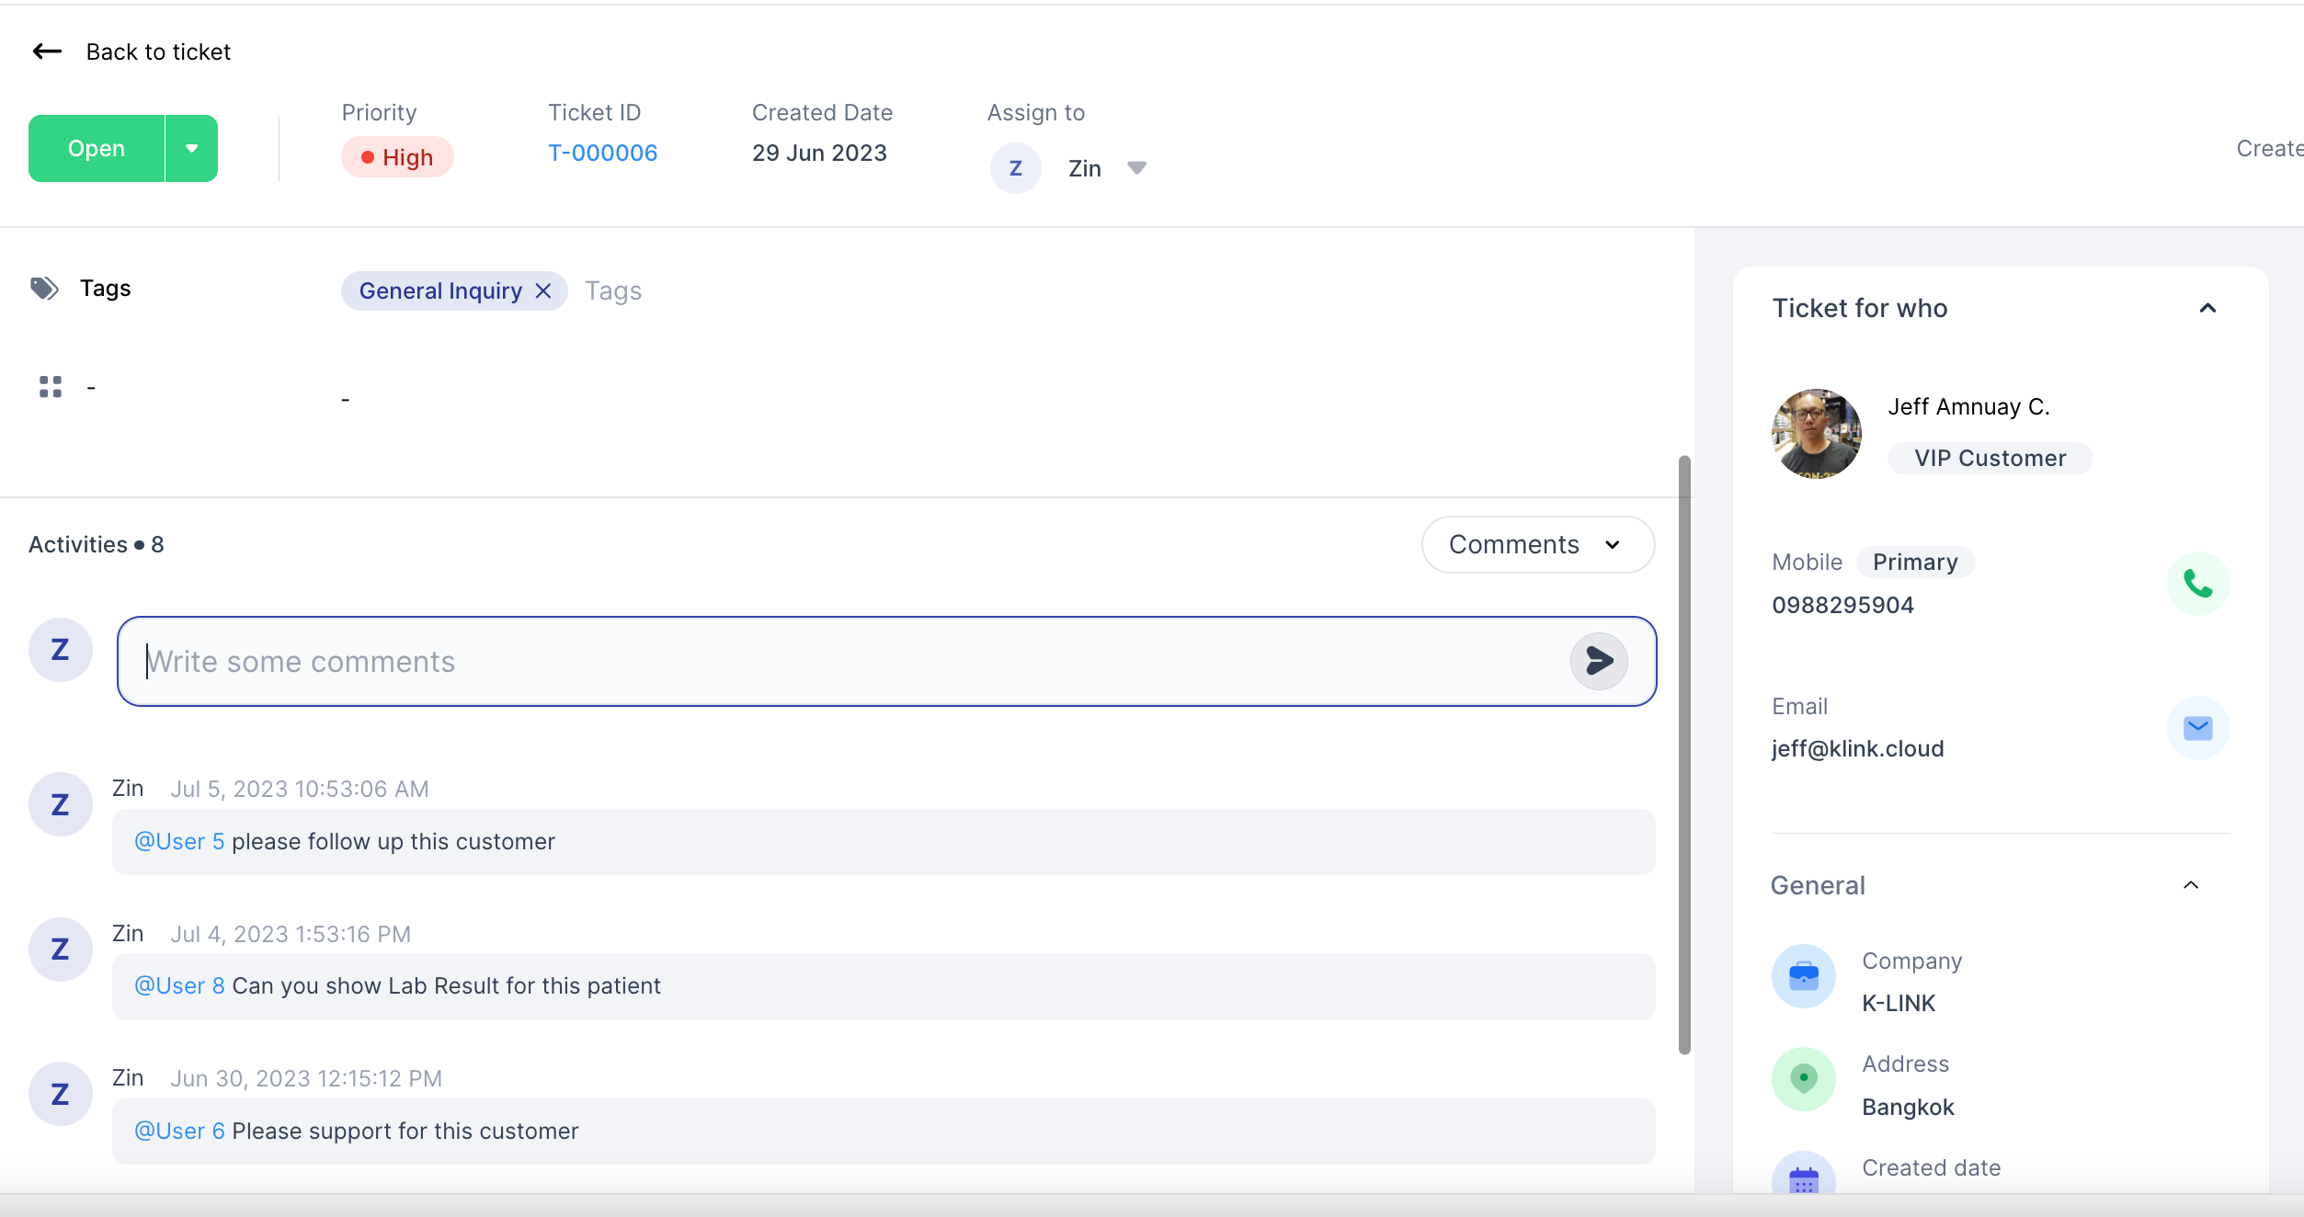Screen dimensions: 2304x1217
Task: Collapse the Ticket for who section
Action: pyautogui.click(x=2207, y=308)
